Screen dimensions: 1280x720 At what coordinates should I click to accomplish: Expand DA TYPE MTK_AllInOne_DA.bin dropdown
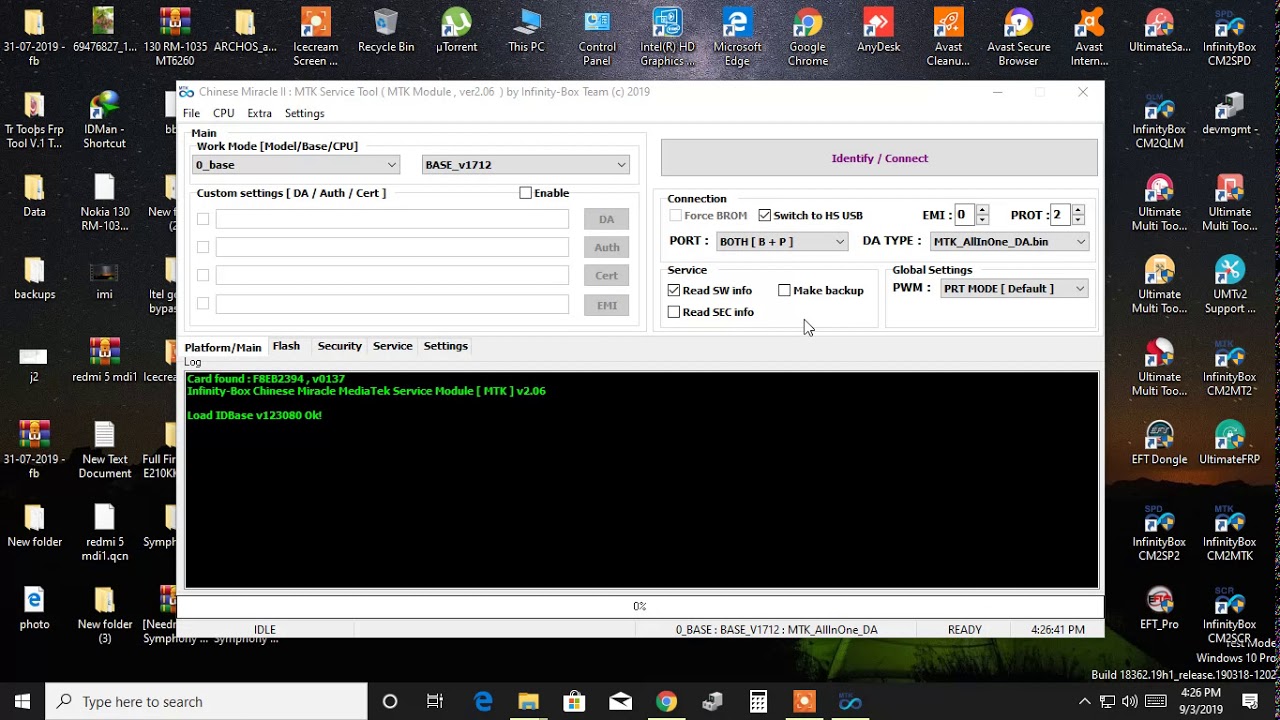1009,241
